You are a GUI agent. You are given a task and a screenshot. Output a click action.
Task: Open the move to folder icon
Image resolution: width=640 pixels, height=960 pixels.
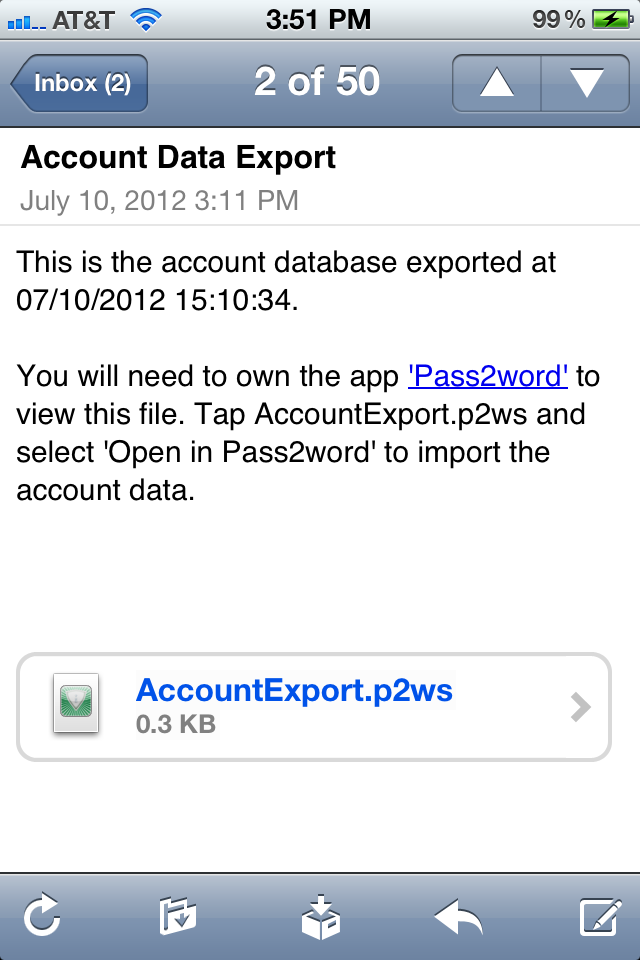click(178, 914)
